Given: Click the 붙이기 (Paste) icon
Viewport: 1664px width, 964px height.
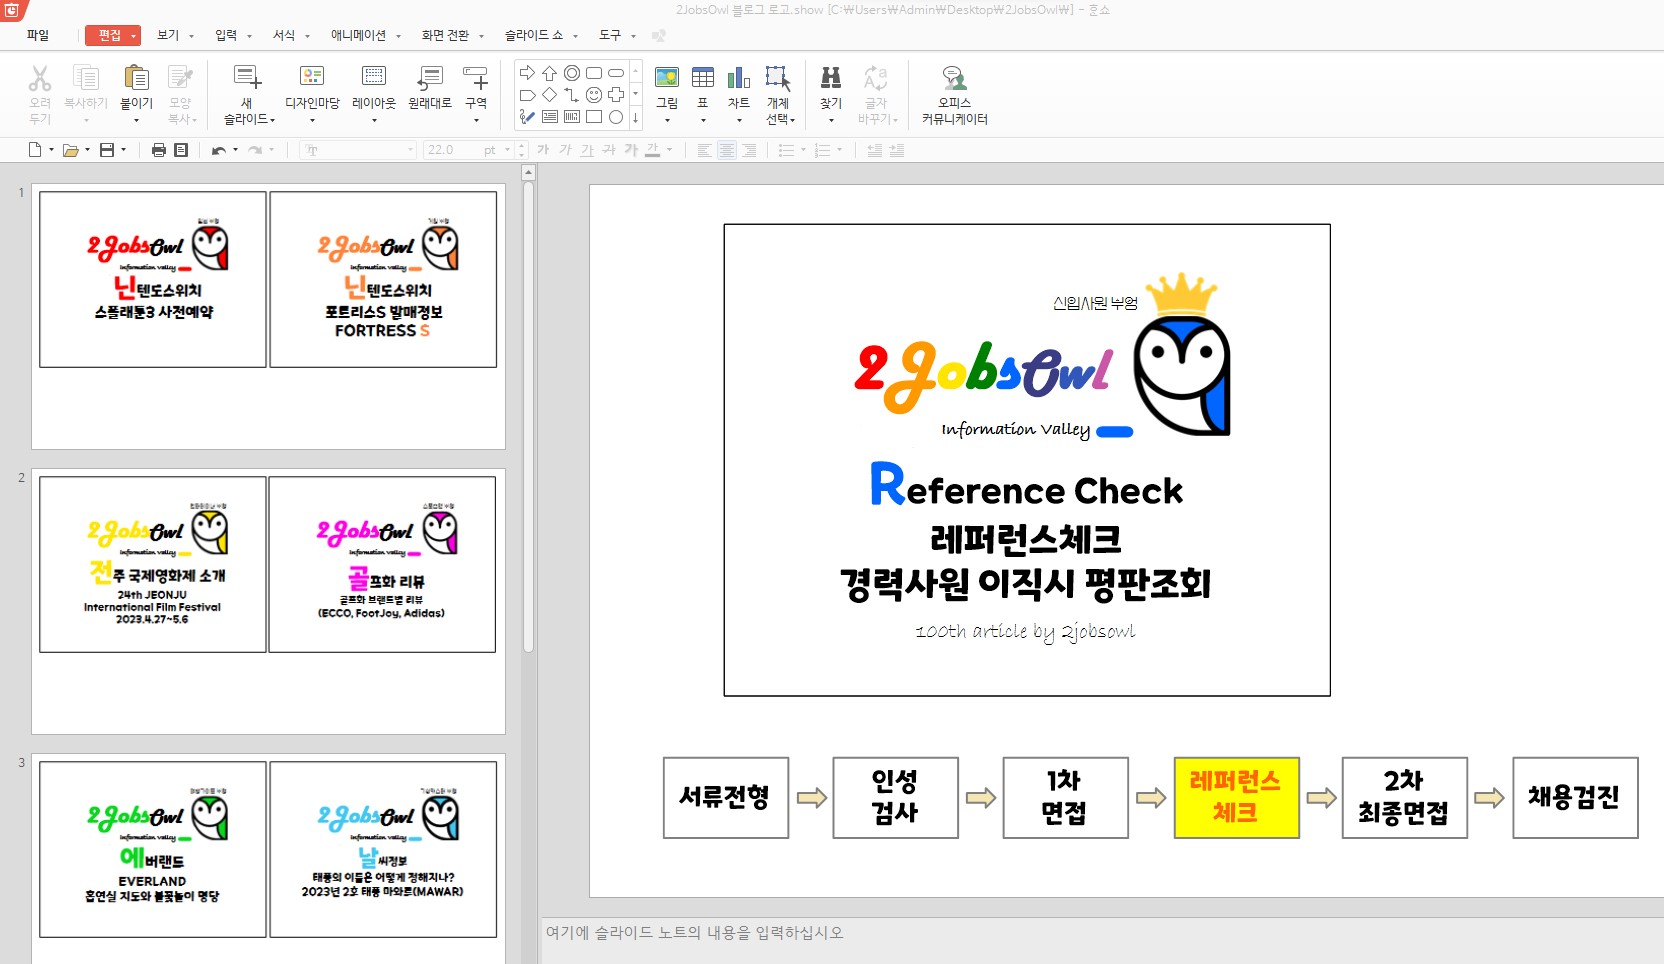Looking at the screenshot, I should coord(136,78).
